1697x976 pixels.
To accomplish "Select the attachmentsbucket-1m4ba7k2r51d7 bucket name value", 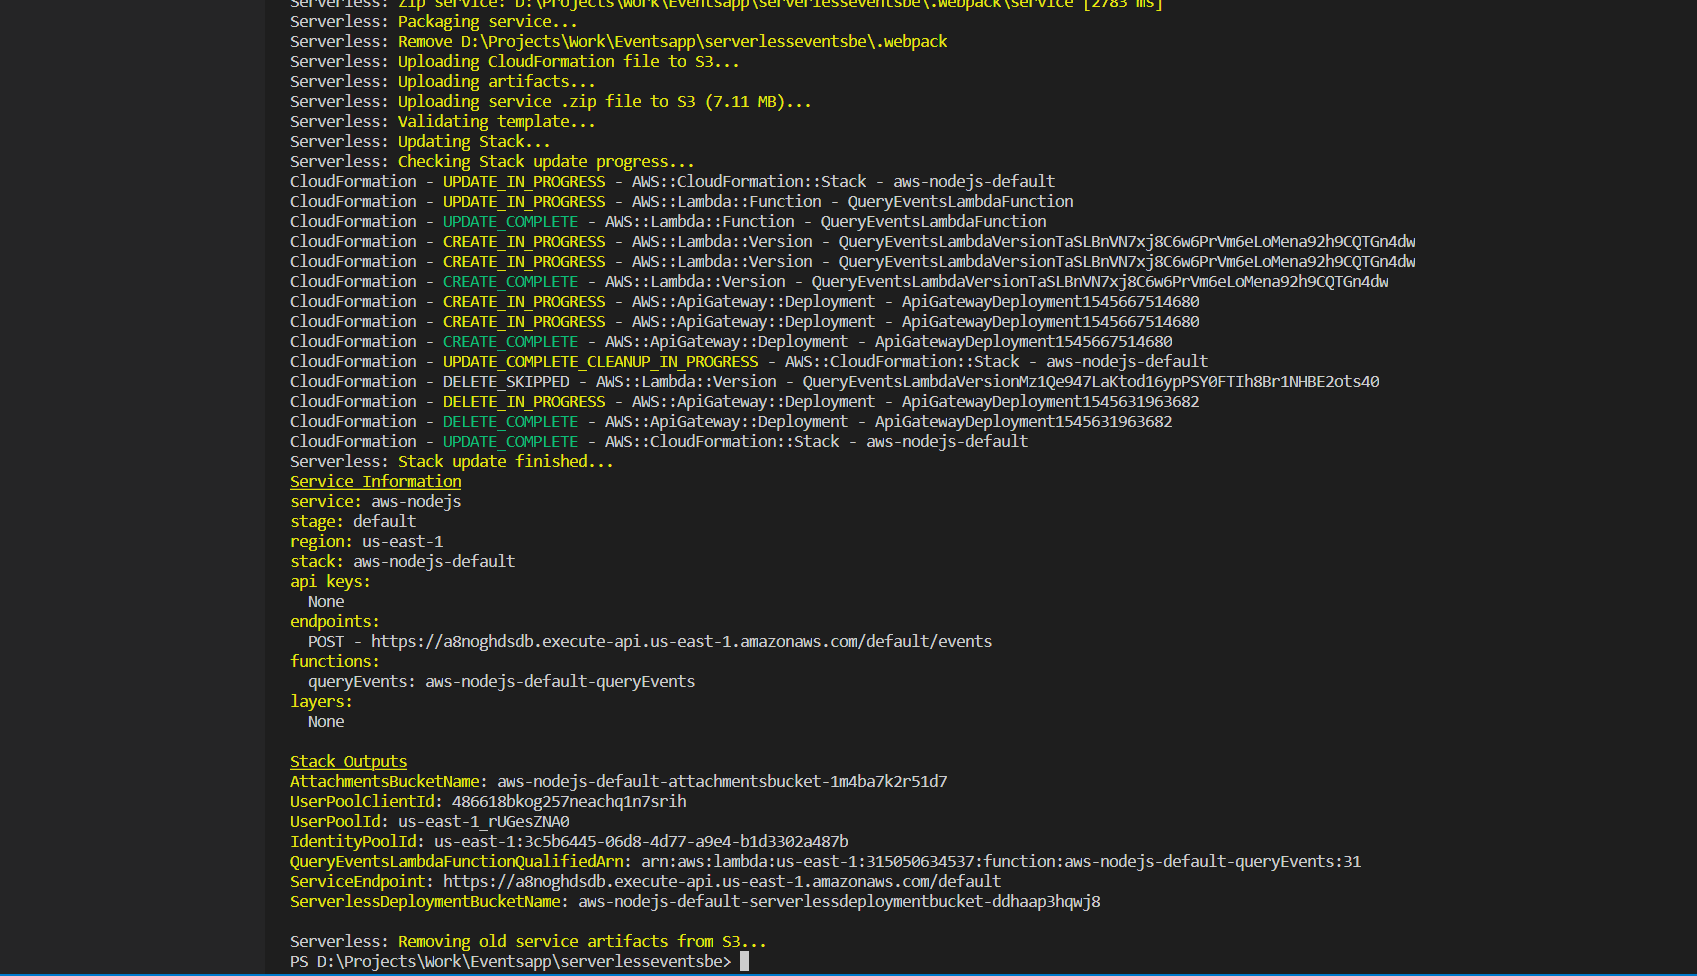I will click(722, 781).
